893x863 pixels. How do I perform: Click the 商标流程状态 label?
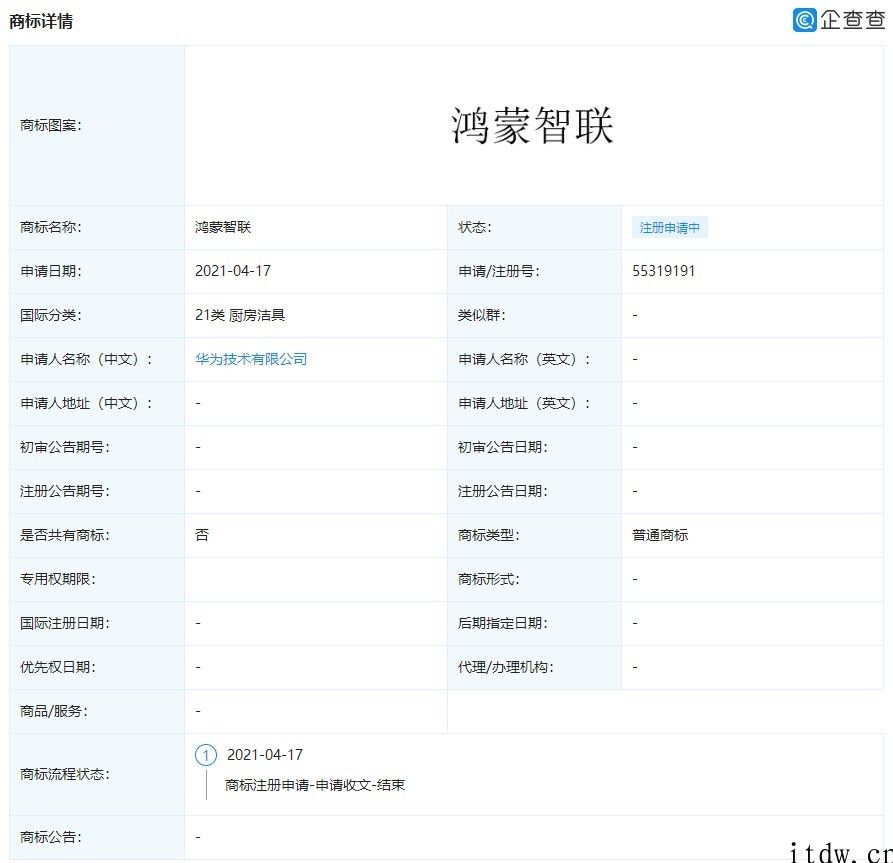(65, 774)
